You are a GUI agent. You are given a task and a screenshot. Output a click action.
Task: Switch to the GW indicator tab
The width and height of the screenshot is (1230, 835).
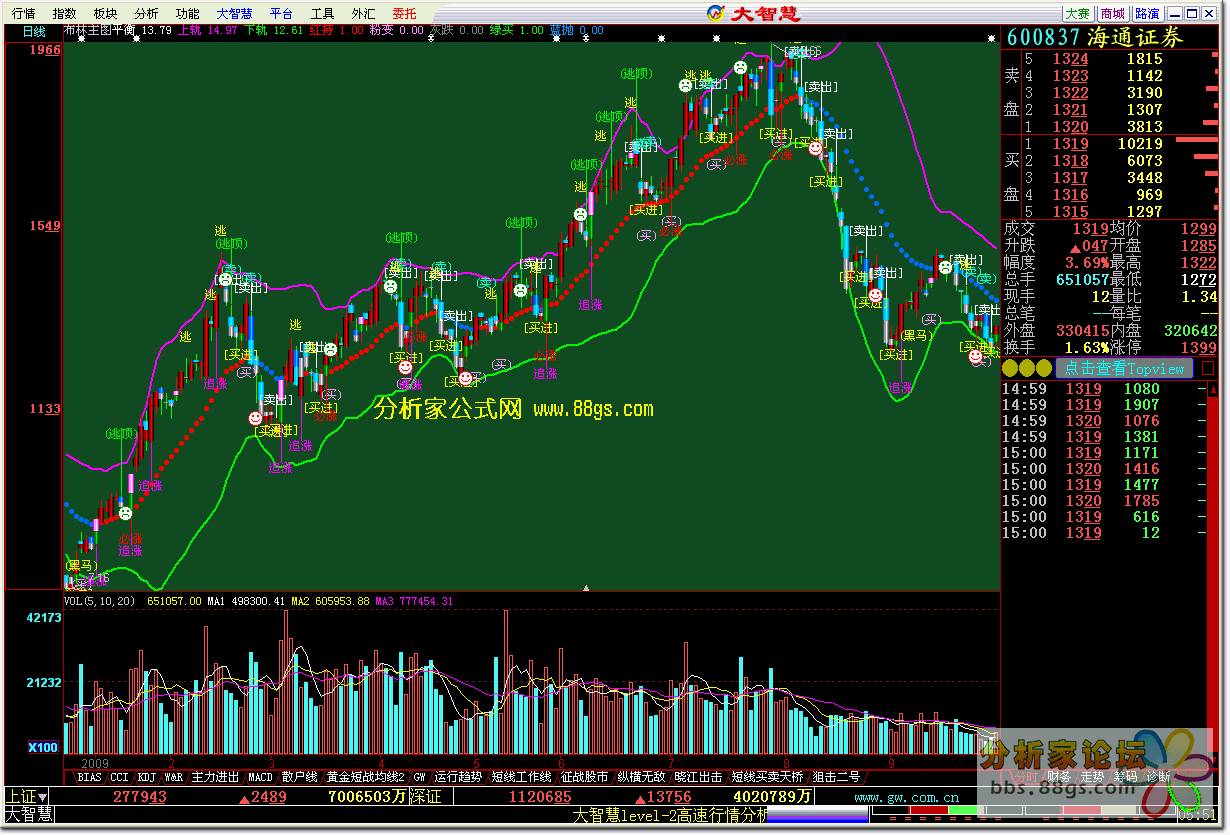click(419, 776)
